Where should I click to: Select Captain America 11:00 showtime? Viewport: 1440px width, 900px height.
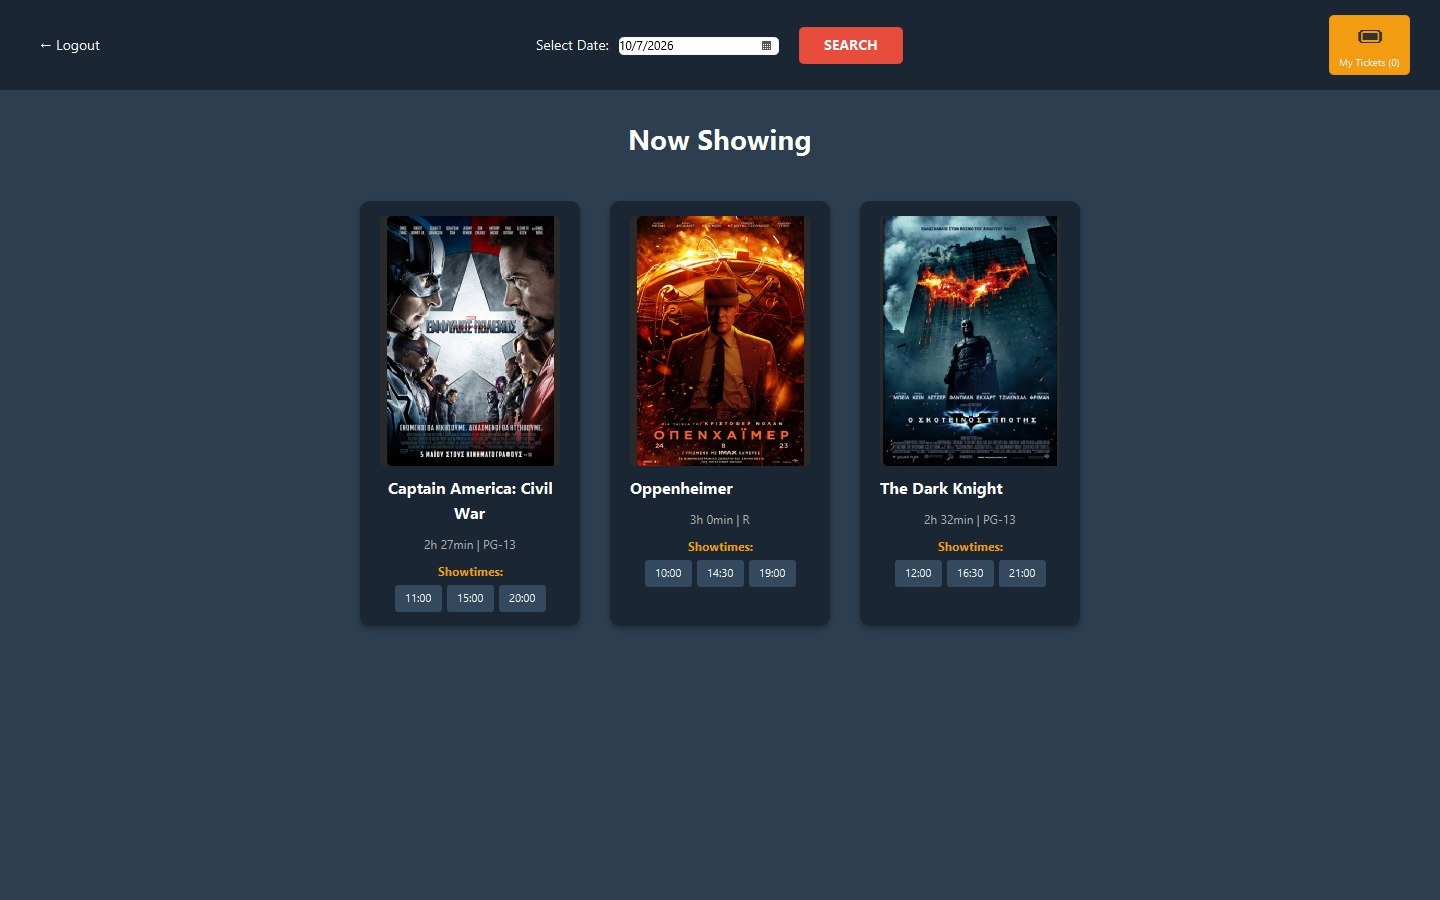tap(418, 598)
